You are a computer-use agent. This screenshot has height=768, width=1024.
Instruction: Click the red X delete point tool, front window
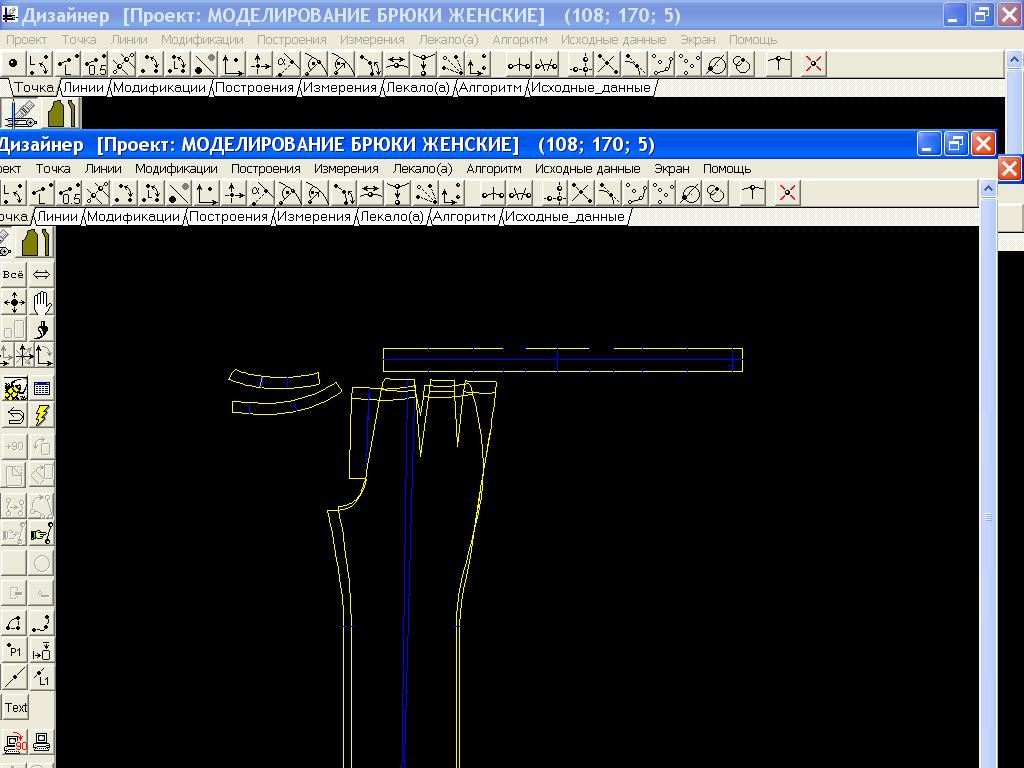(x=788, y=193)
